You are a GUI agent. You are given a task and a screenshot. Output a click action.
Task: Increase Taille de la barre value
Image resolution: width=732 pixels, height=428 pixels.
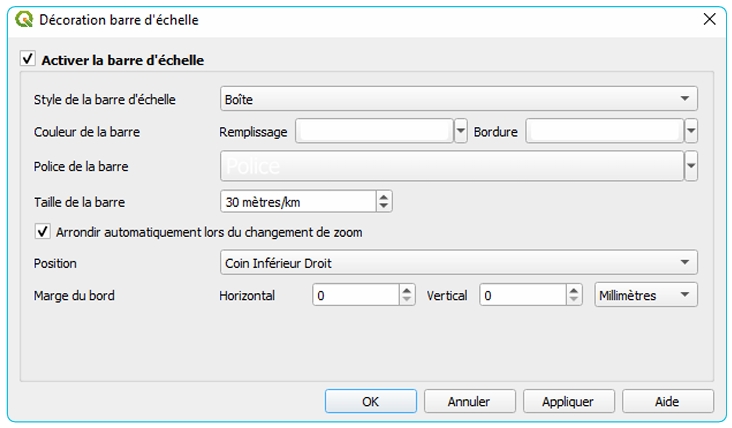tap(384, 197)
